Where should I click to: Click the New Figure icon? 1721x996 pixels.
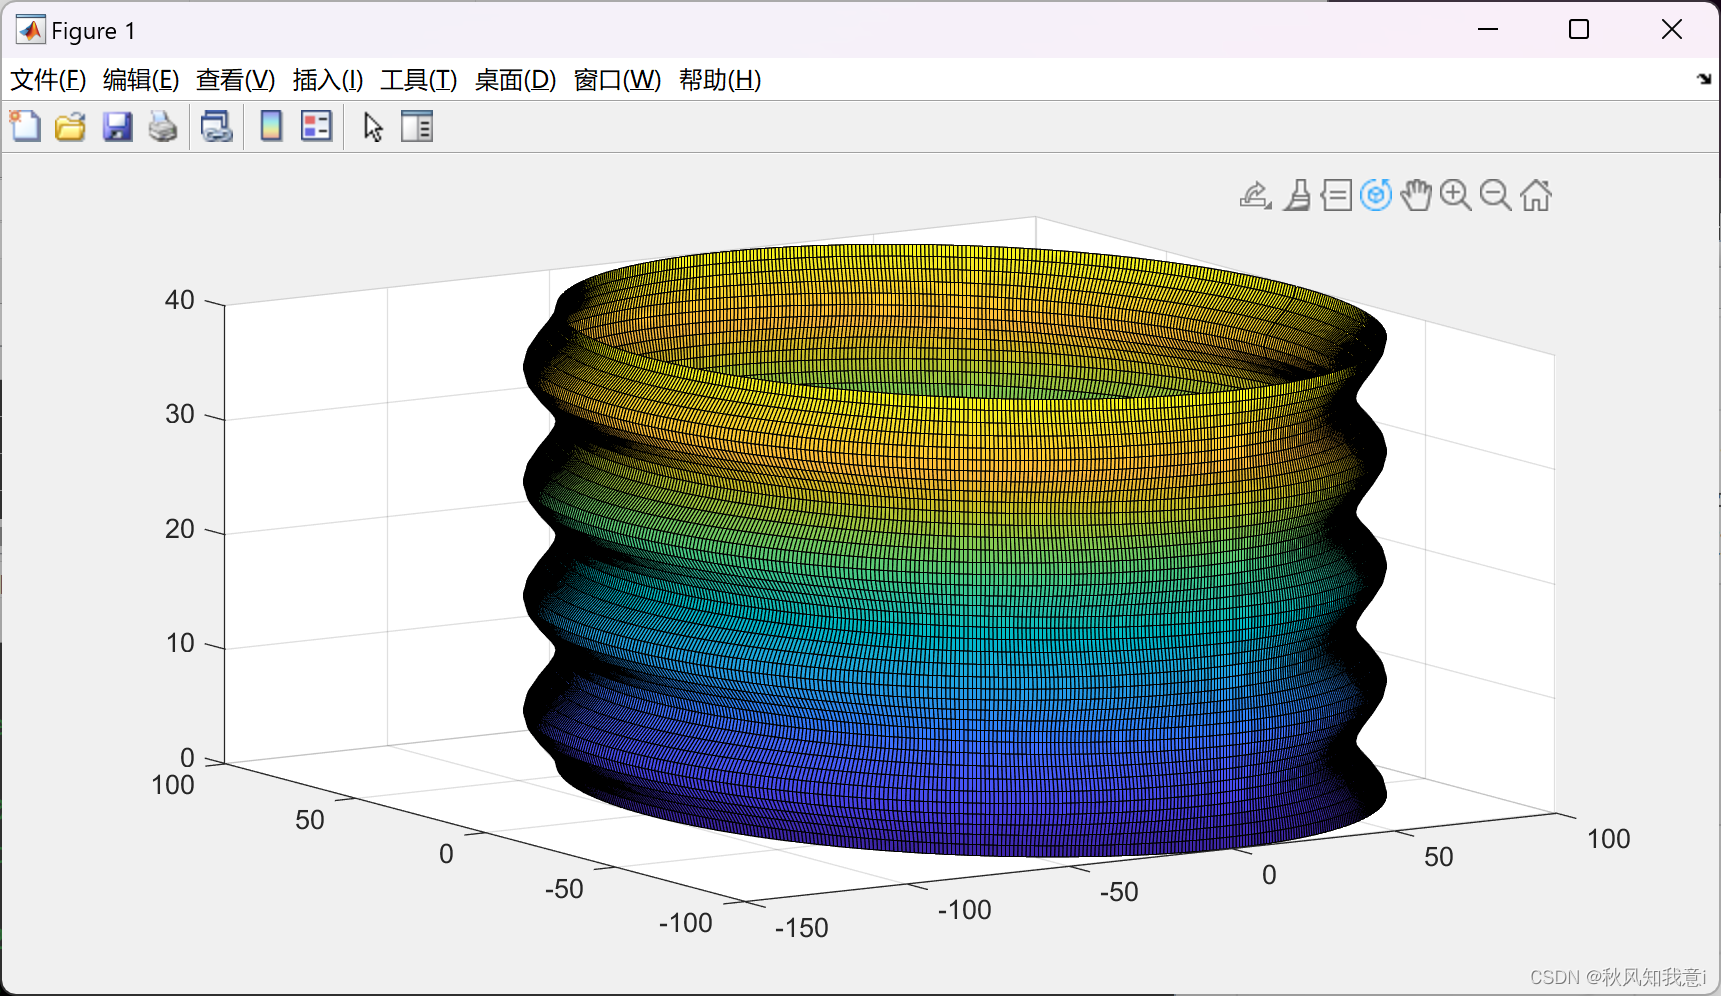click(25, 127)
